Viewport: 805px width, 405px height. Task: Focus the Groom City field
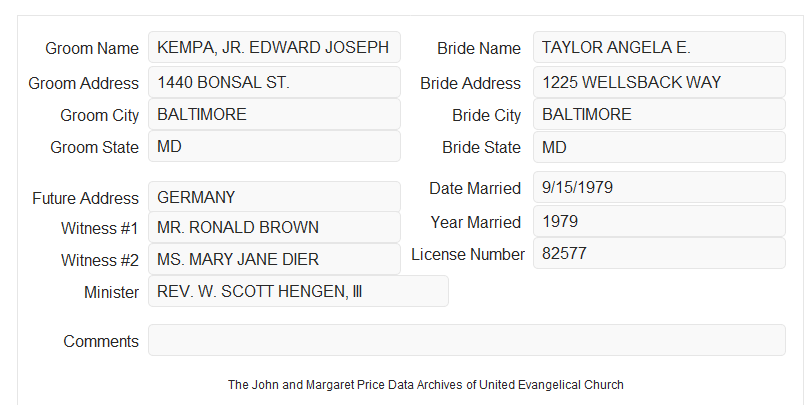pos(274,114)
